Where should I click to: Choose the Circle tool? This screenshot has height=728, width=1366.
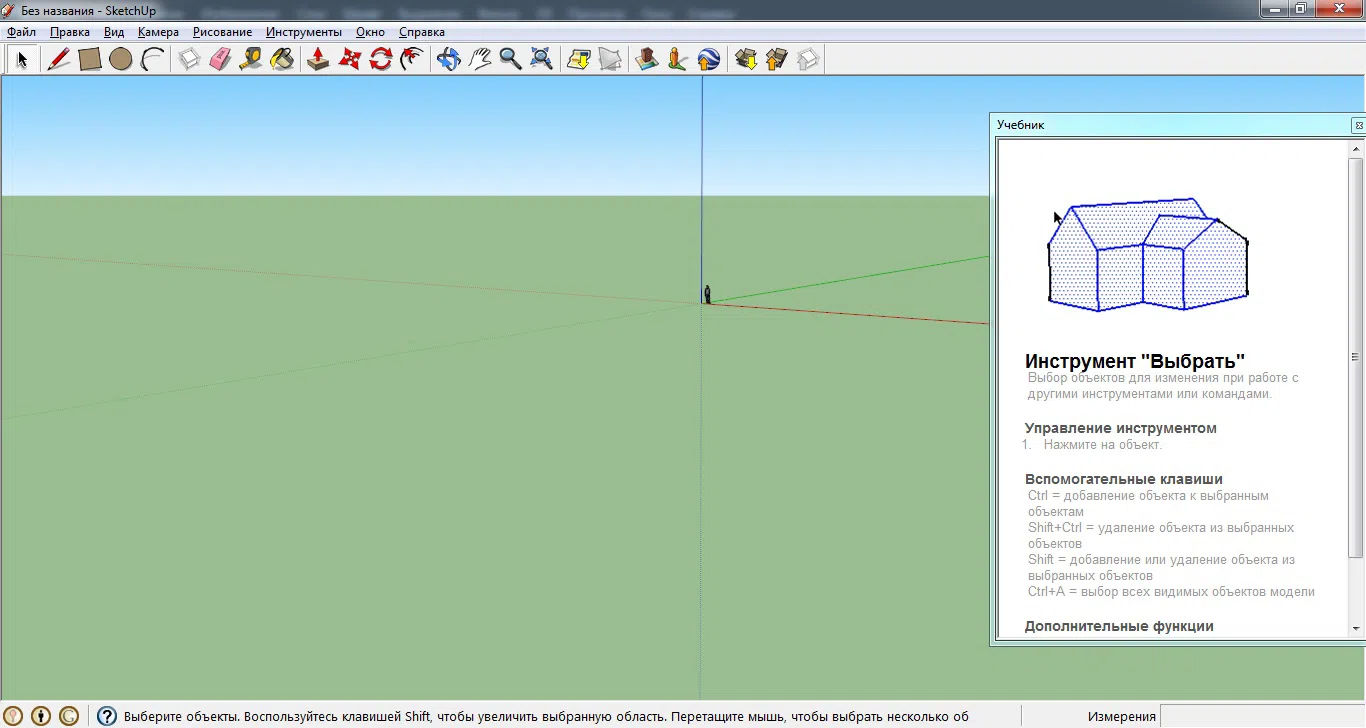coord(121,59)
